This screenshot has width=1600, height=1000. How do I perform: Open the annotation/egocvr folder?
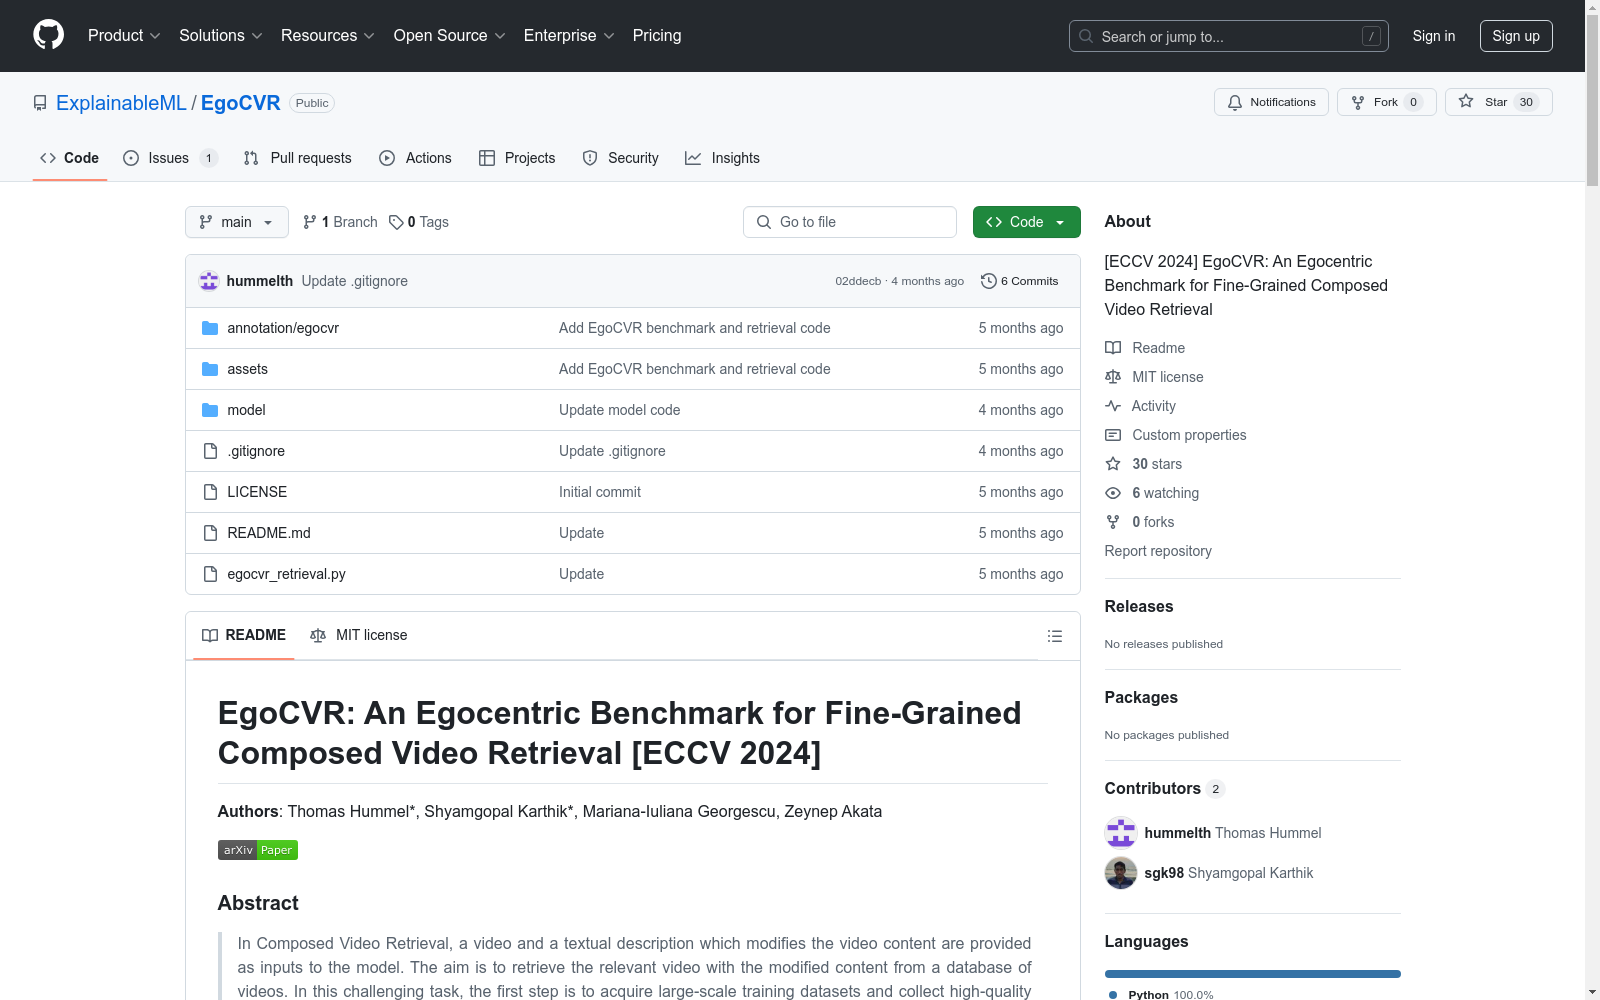pos(283,328)
